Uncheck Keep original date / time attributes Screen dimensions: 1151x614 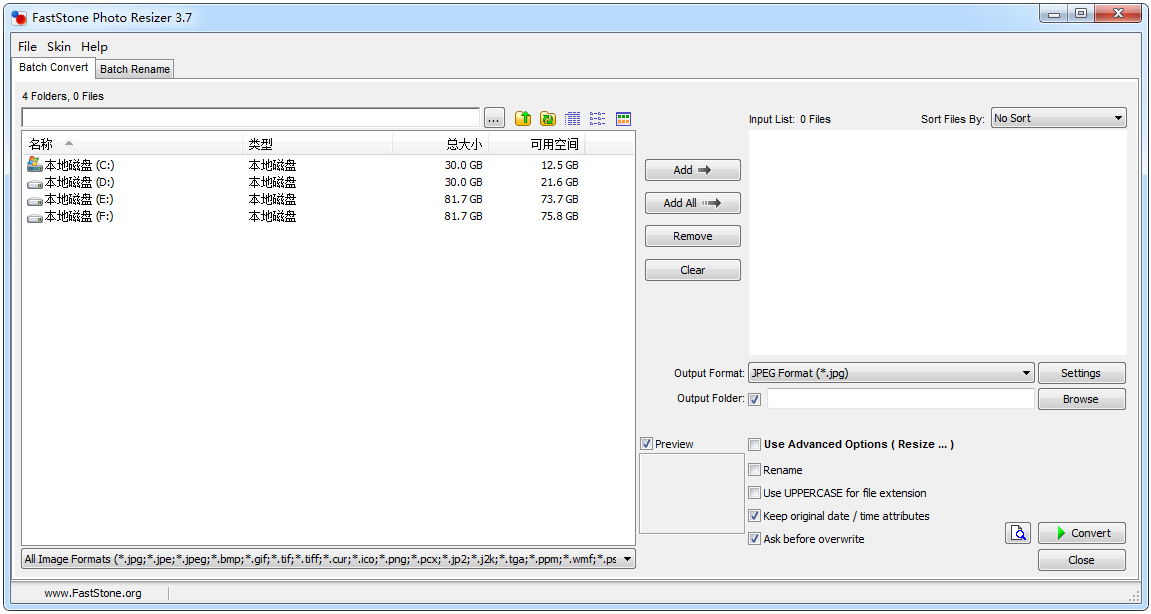tap(754, 516)
